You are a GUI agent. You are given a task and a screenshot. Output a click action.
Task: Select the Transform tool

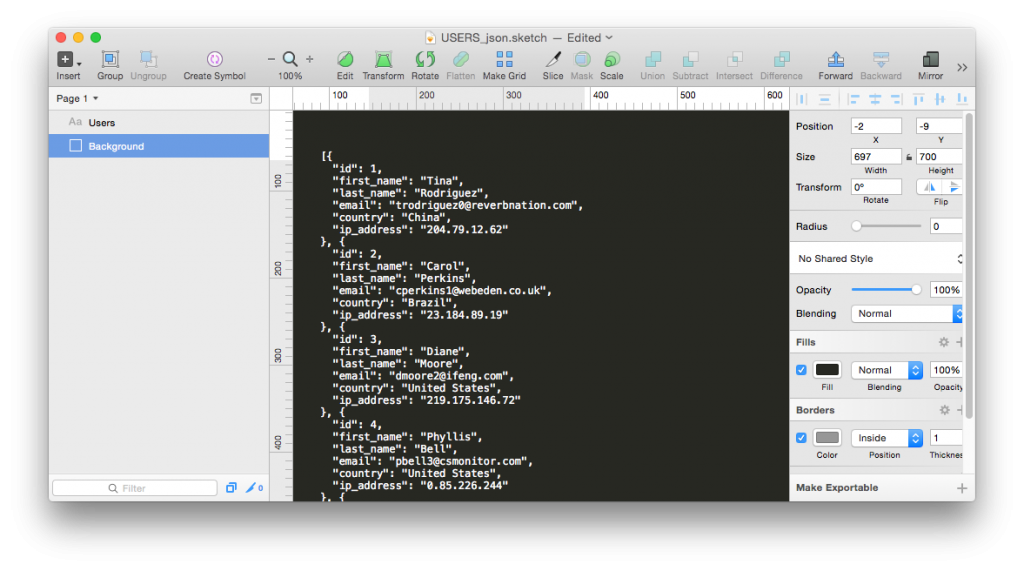pos(383,59)
